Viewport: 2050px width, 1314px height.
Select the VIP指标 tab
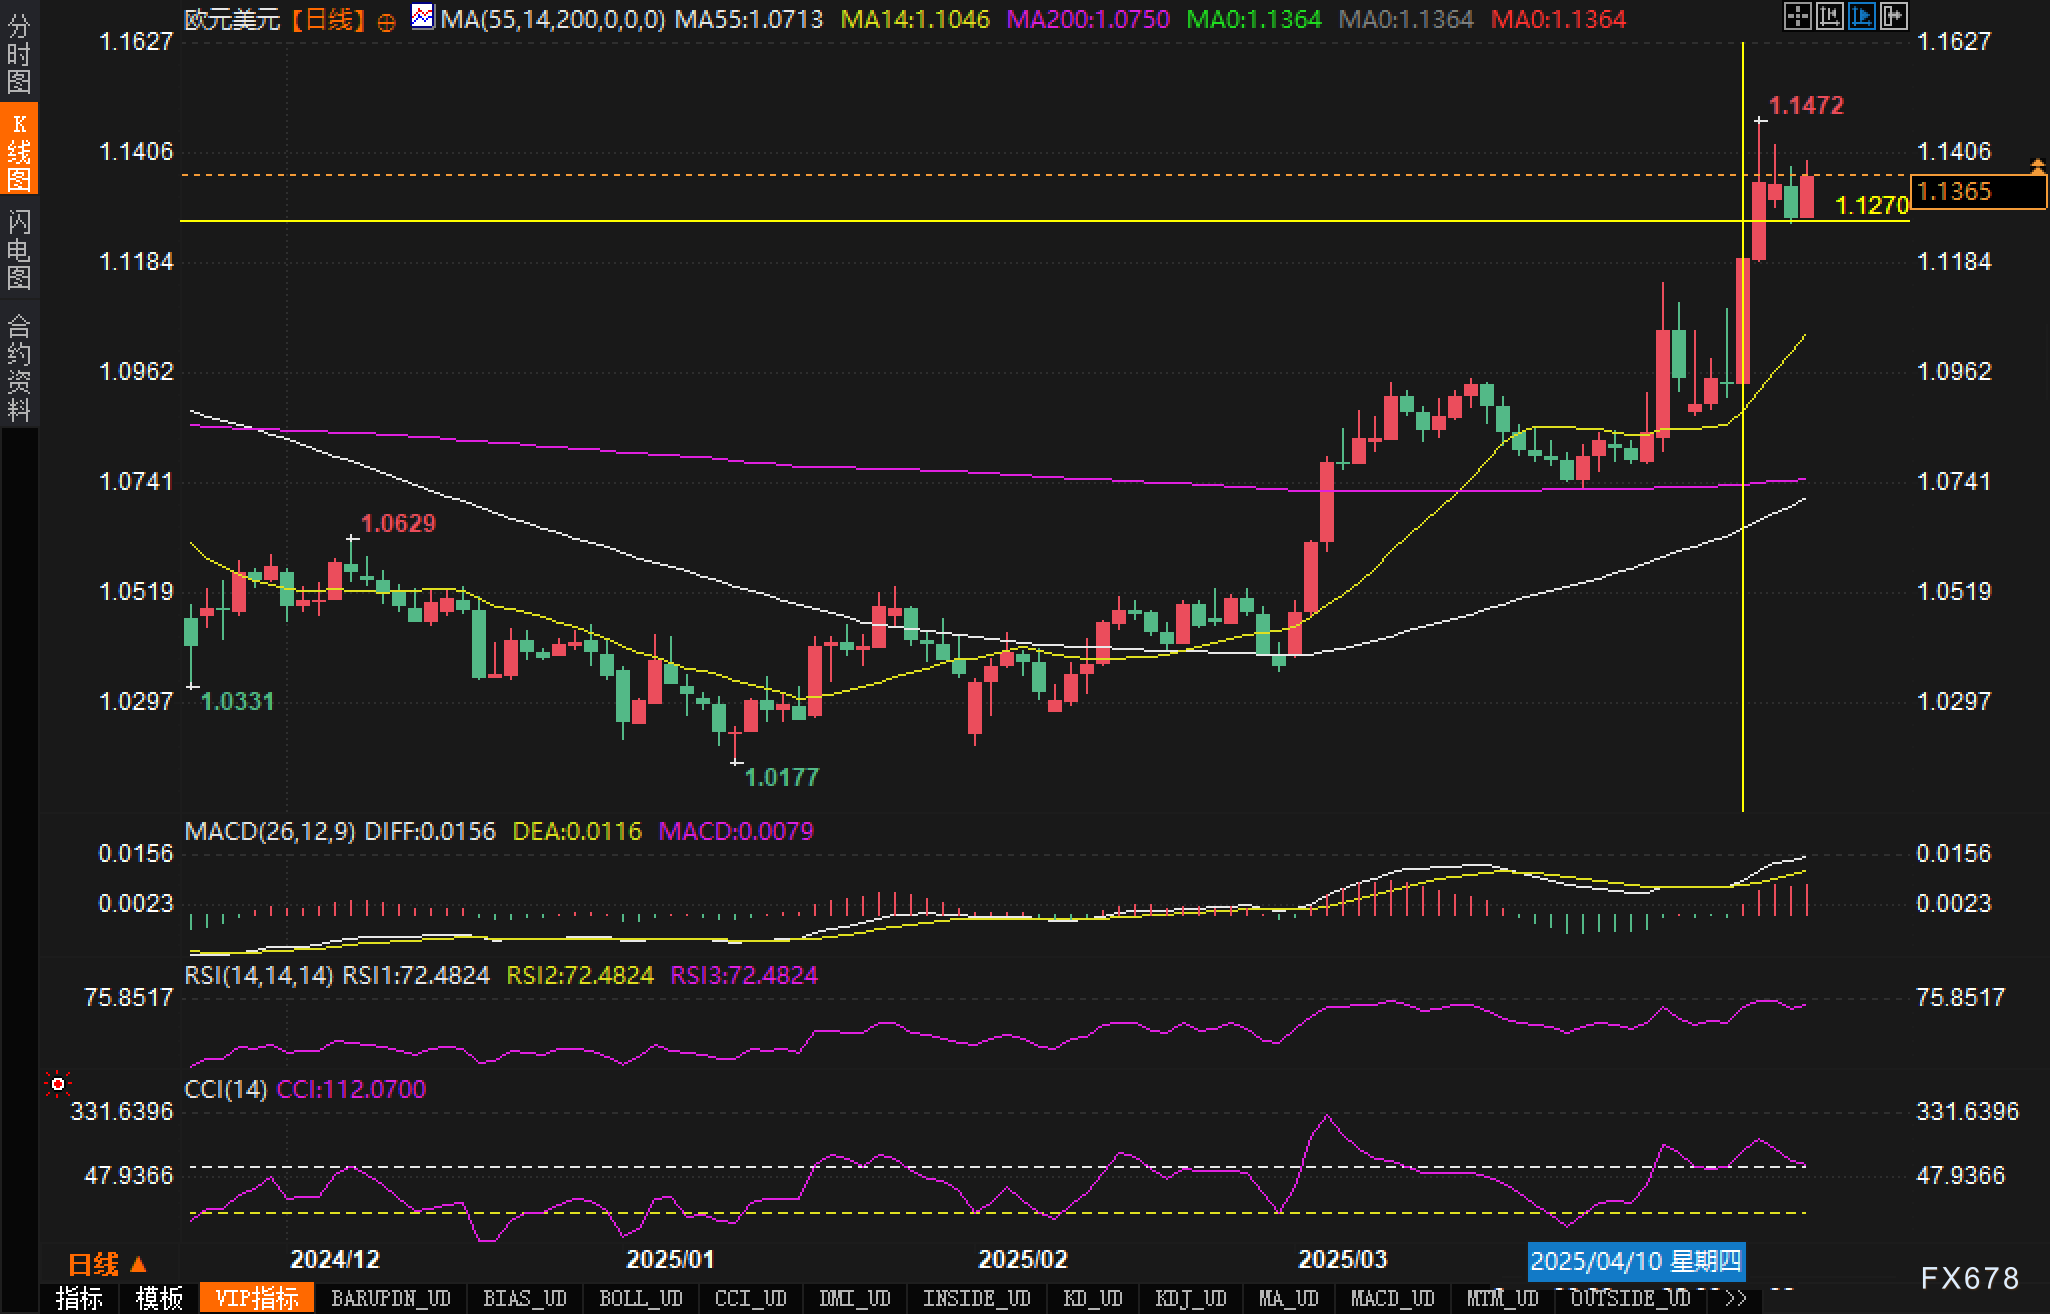[x=257, y=1299]
